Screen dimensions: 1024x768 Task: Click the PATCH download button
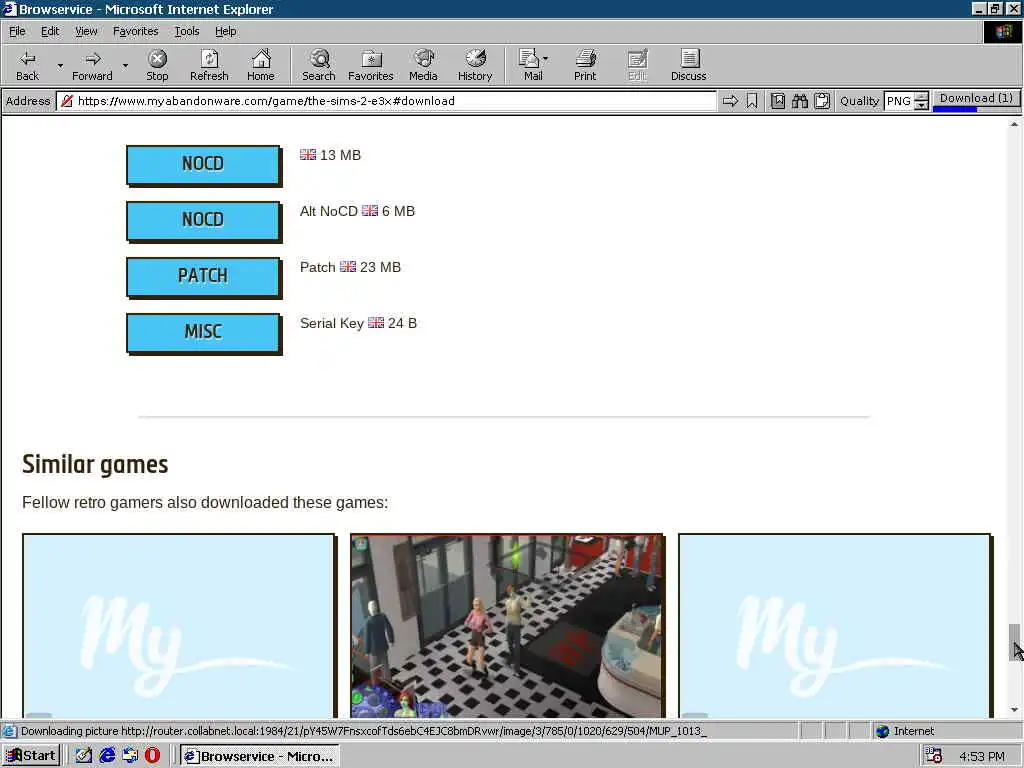tap(203, 277)
